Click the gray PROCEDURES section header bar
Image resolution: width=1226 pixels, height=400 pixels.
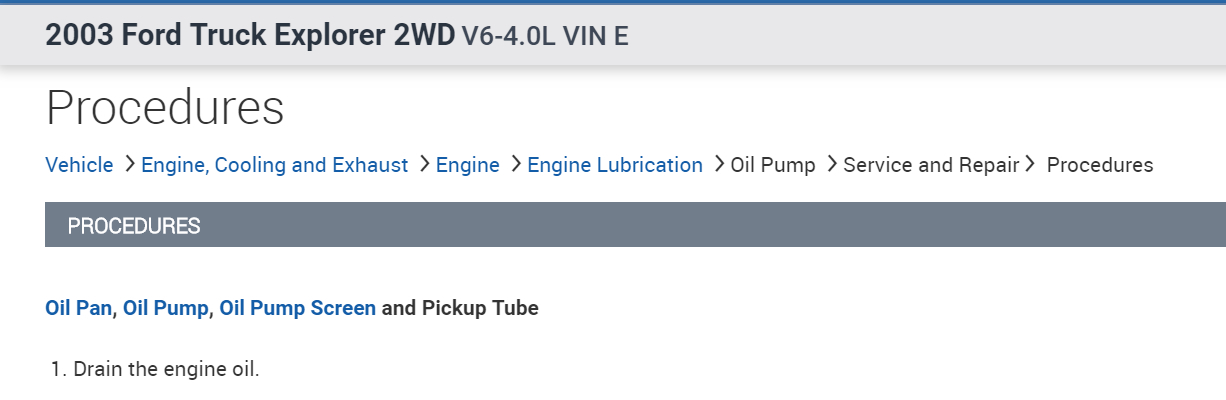635,225
